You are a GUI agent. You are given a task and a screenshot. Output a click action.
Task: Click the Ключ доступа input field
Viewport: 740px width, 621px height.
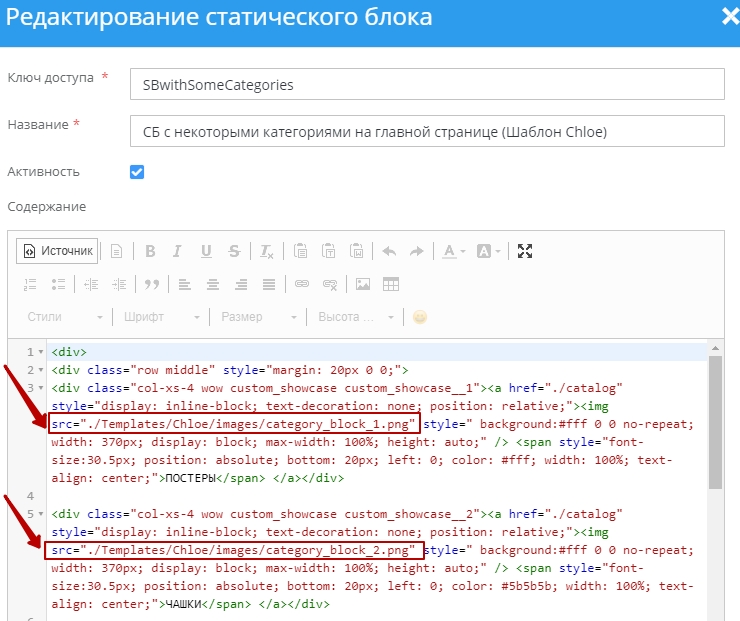pos(427,85)
